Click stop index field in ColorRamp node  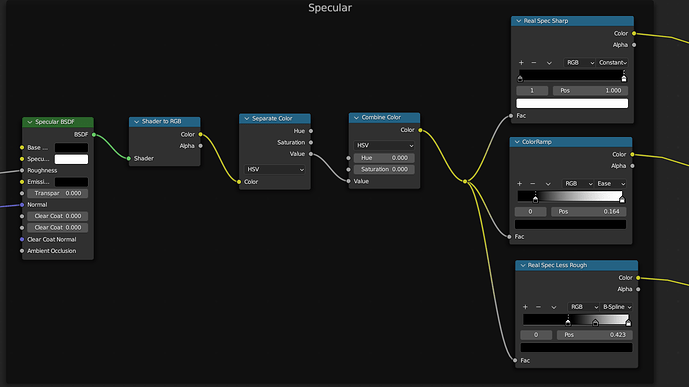(x=530, y=211)
